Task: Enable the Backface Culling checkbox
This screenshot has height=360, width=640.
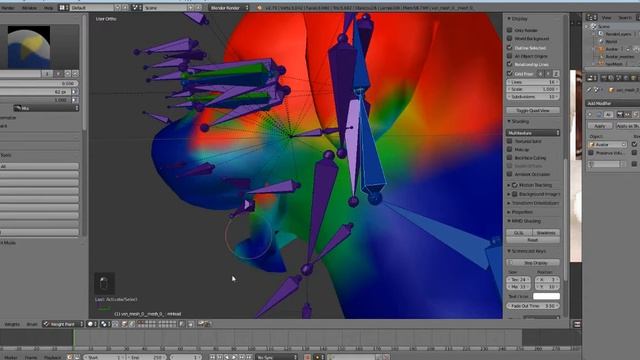Action: [509, 158]
